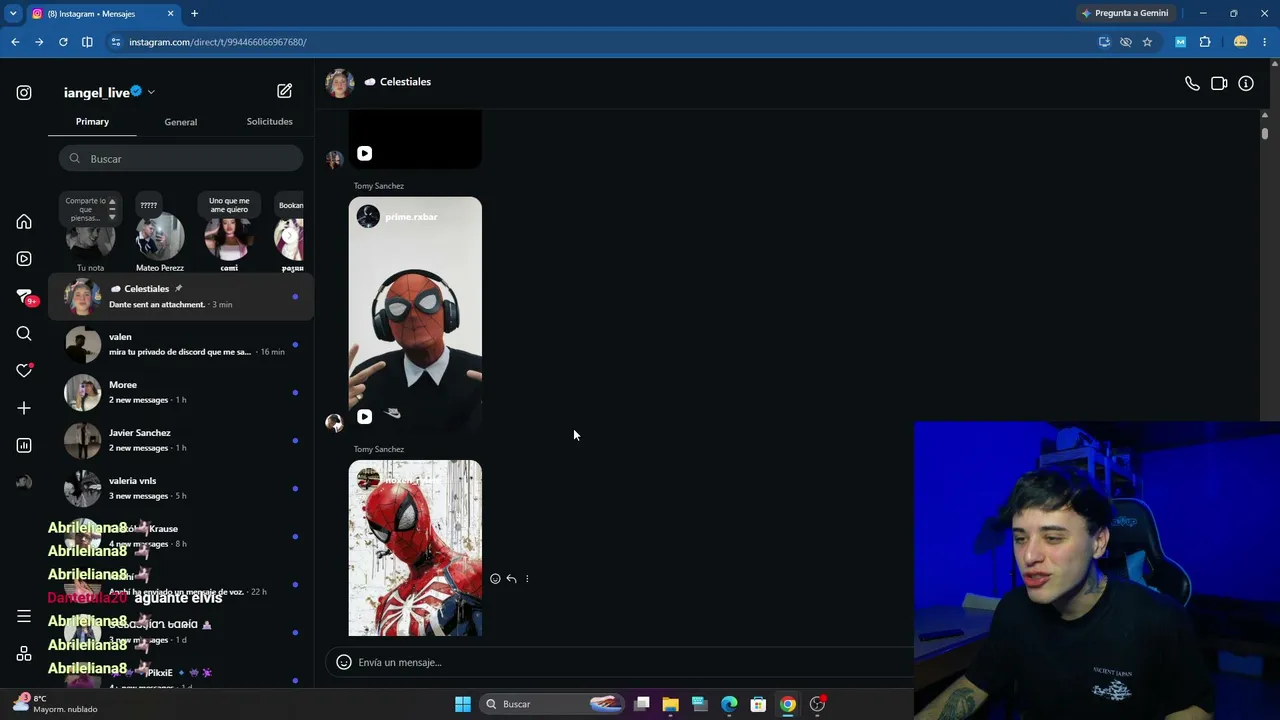The height and width of the screenshot is (720, 1280).
Task: Click the browser address bar URL
Action: pyautogui.click(x=218, y=42)
